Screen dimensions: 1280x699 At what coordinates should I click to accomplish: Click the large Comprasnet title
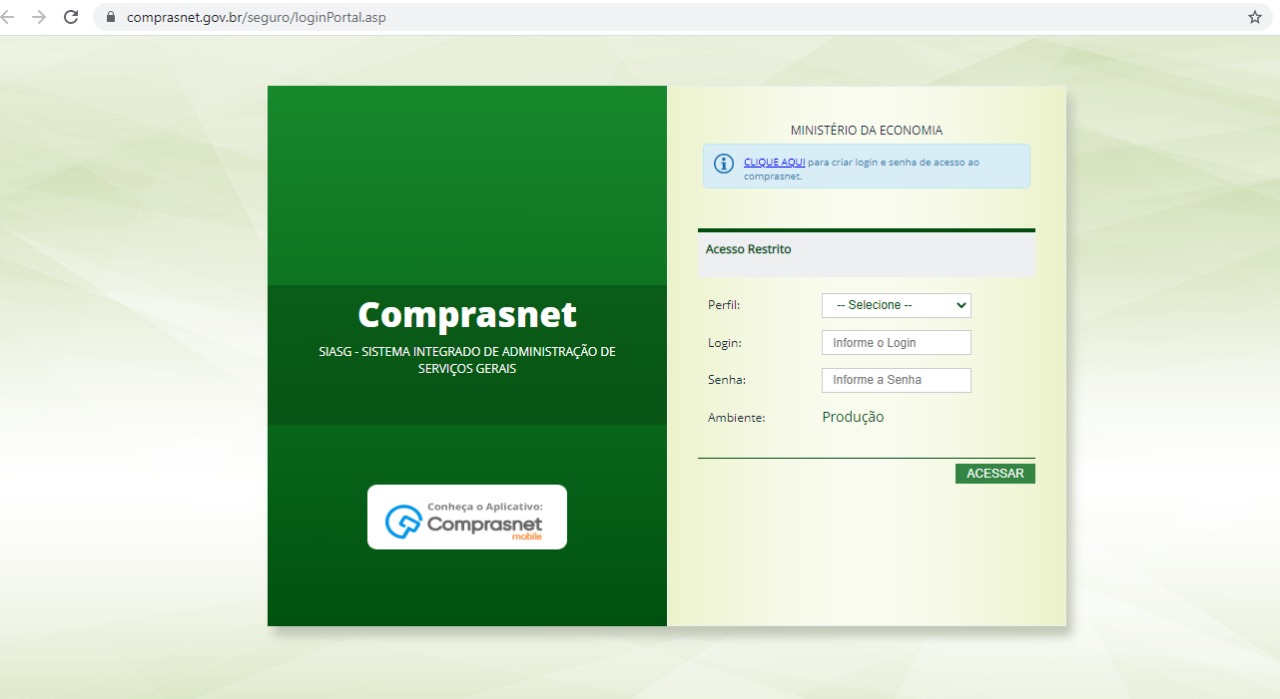(x=467, y=314)
